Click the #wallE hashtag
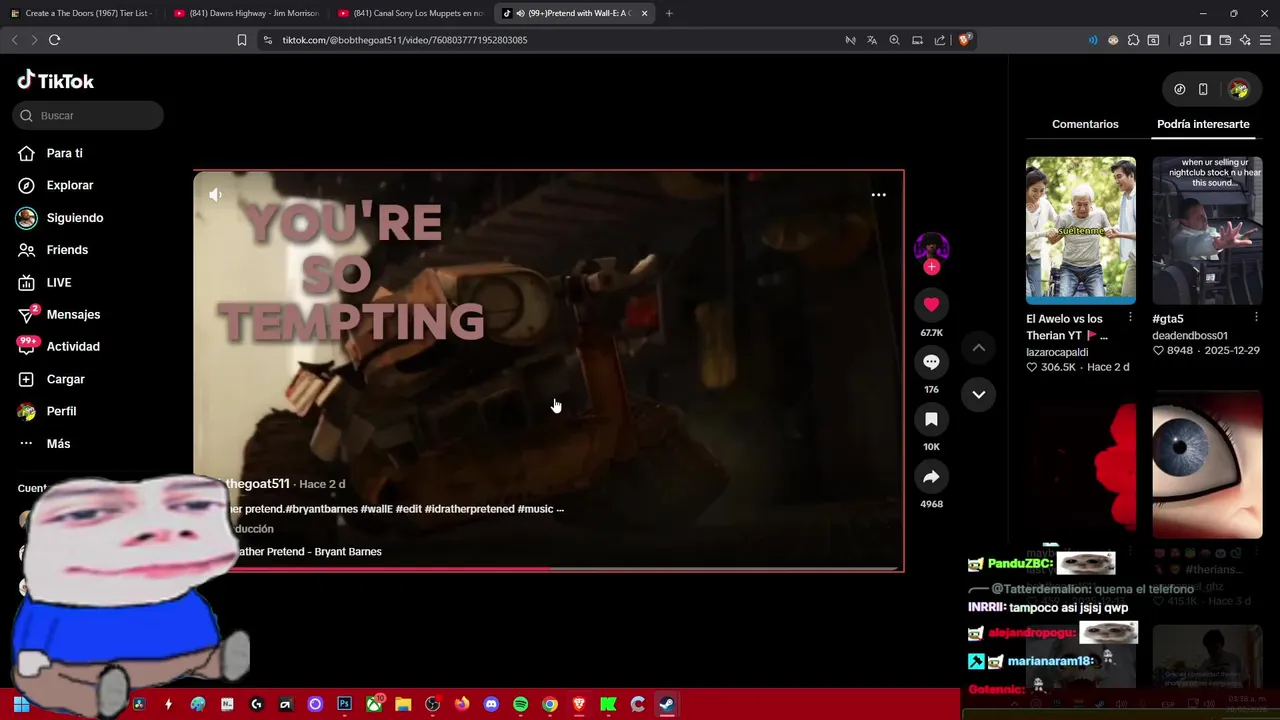The height and width of the screenshot is (720, 1280). (377, 509)
